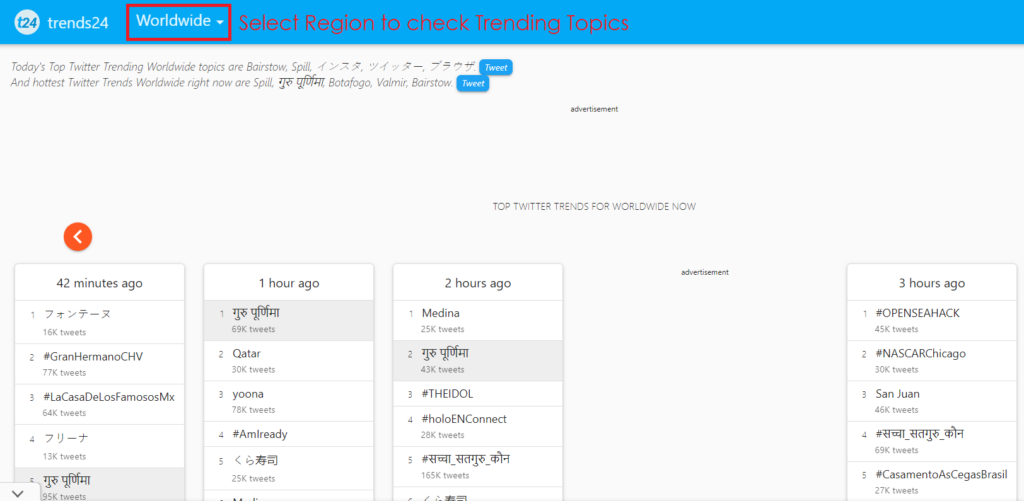Viewport: 1024px width, 501px height.
Task: Click the orange back arrow button
Action: [78, 236]
